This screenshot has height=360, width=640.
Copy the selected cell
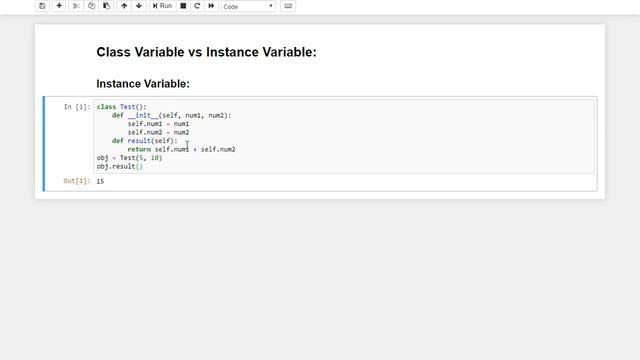(91, 6)
